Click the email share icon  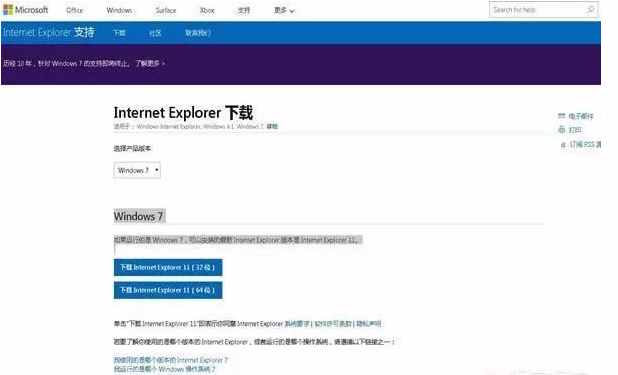(x=562, y=116)
